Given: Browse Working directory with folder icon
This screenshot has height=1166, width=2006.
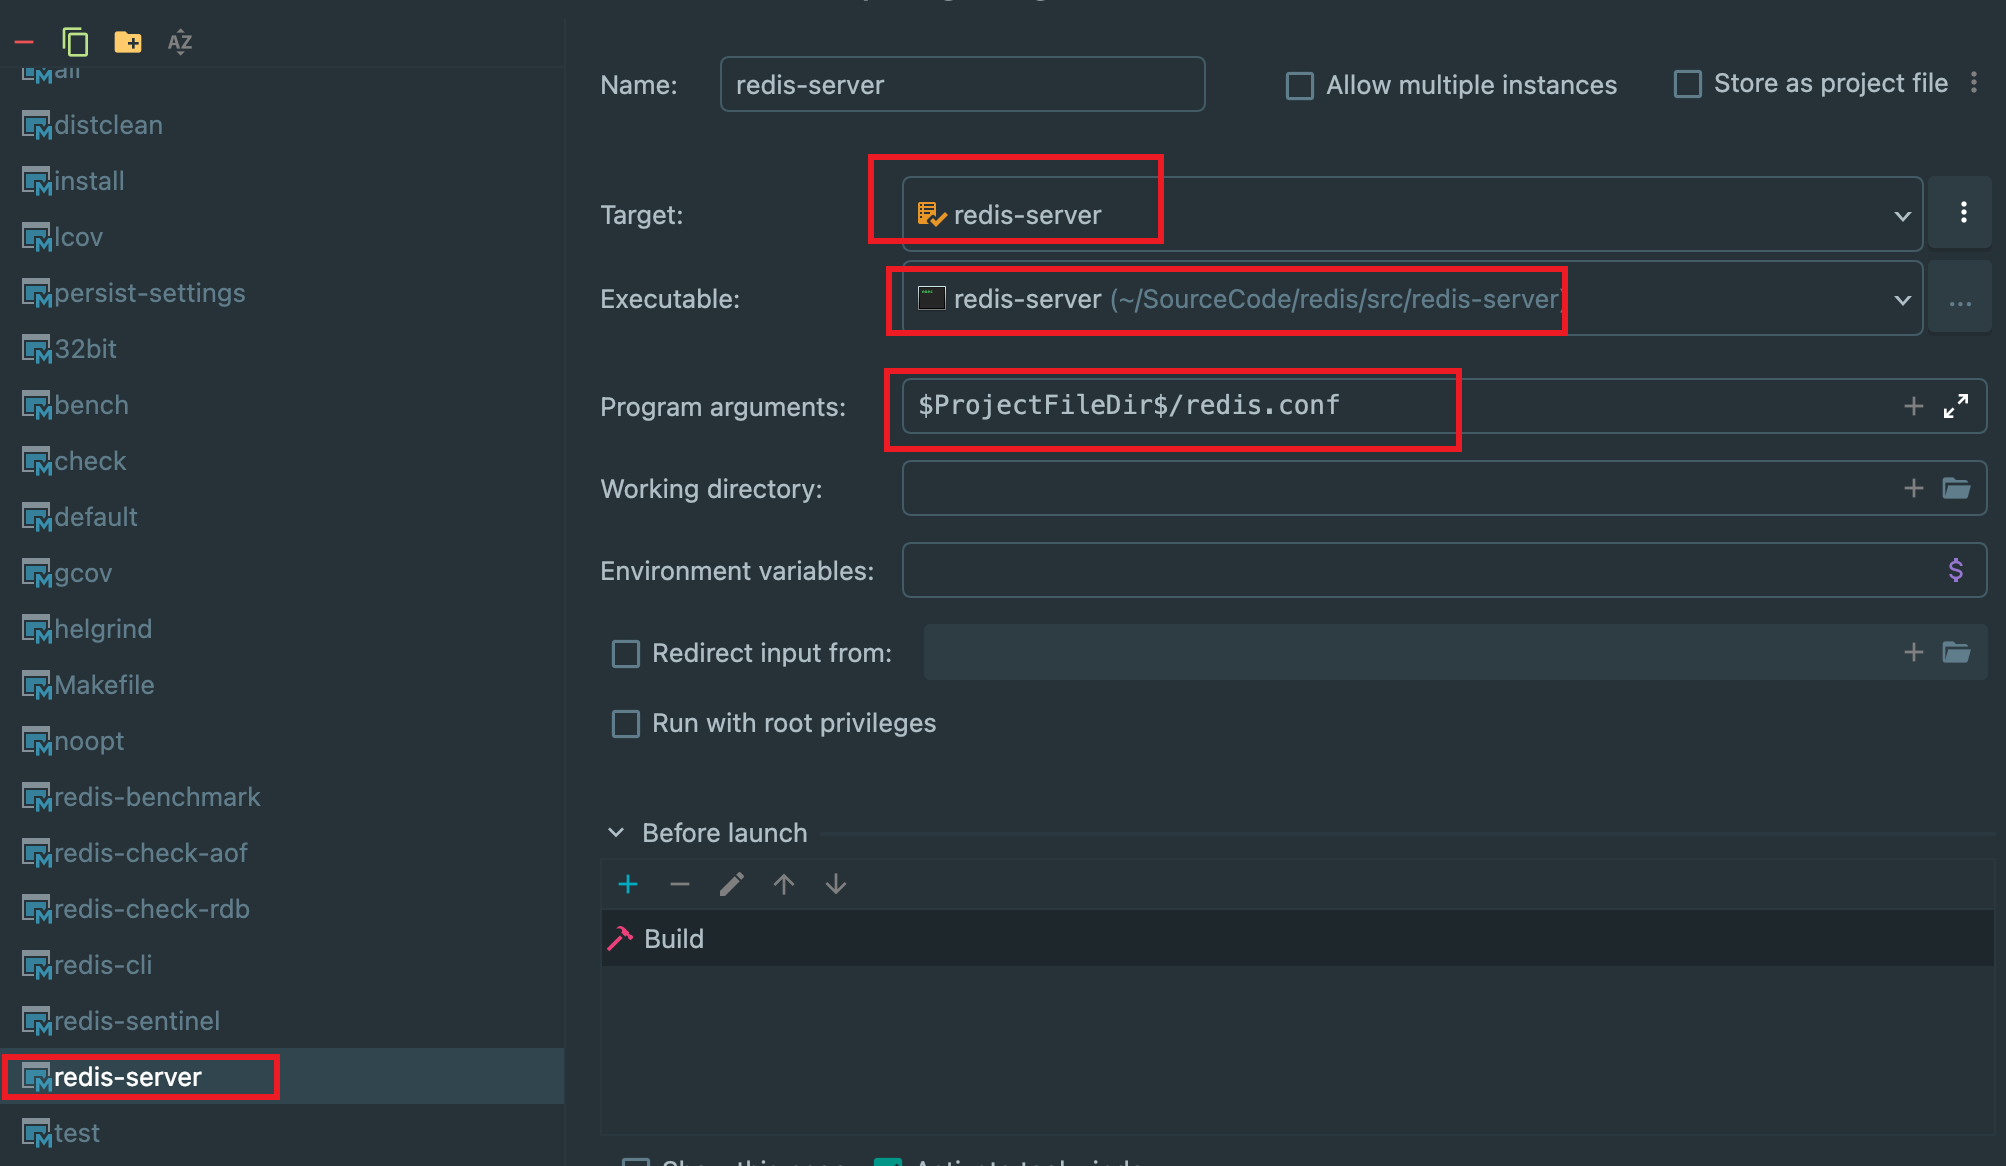Looking at the screenshot, I should pyautogui.click(x=1956, y=488).
